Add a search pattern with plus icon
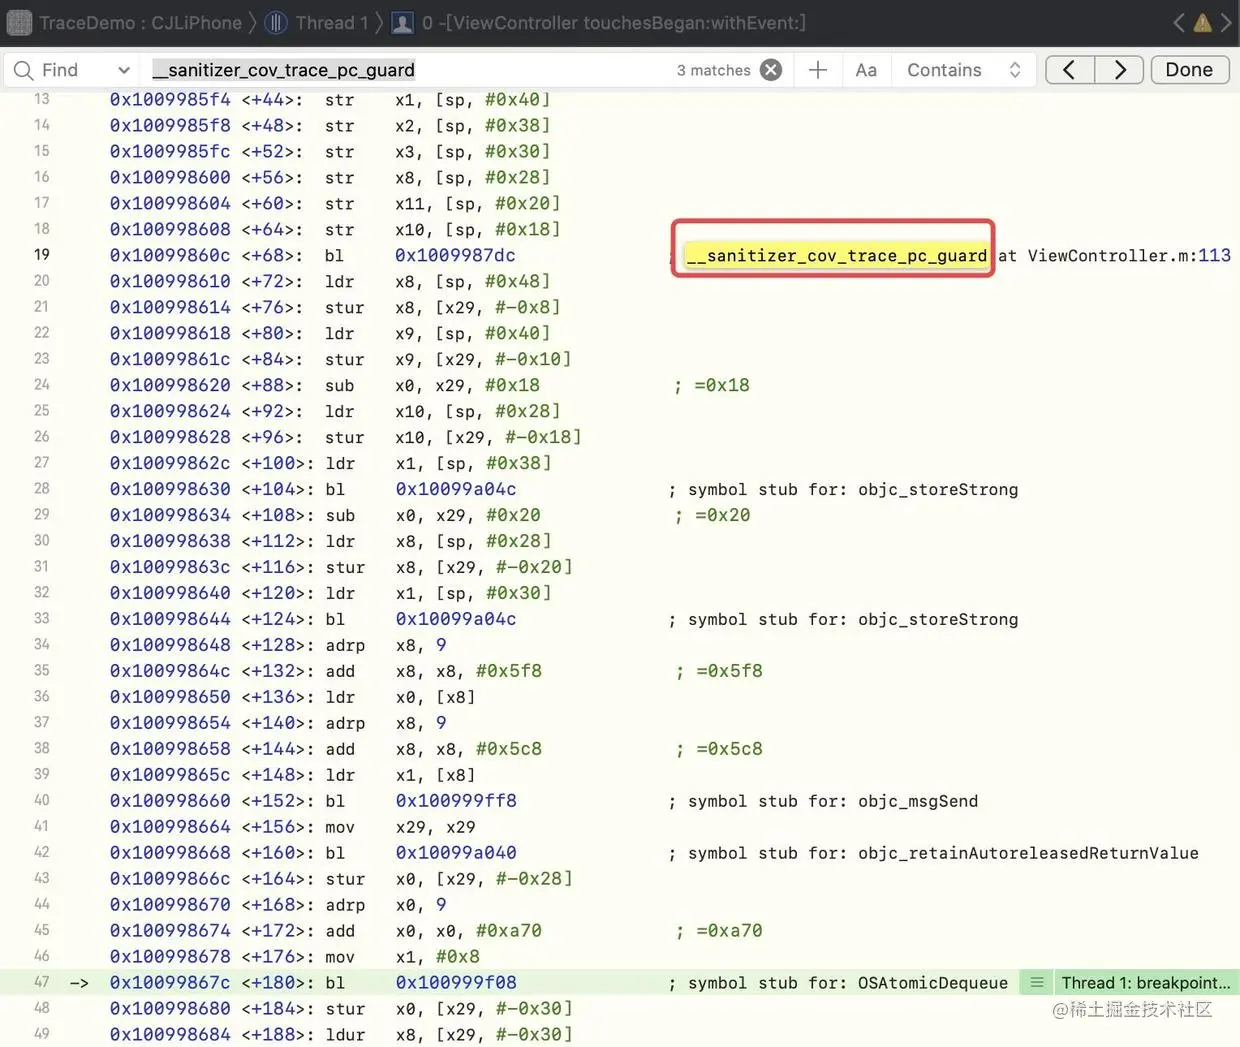This screenshot has width=1240, height=1047. tap(817, 70)
